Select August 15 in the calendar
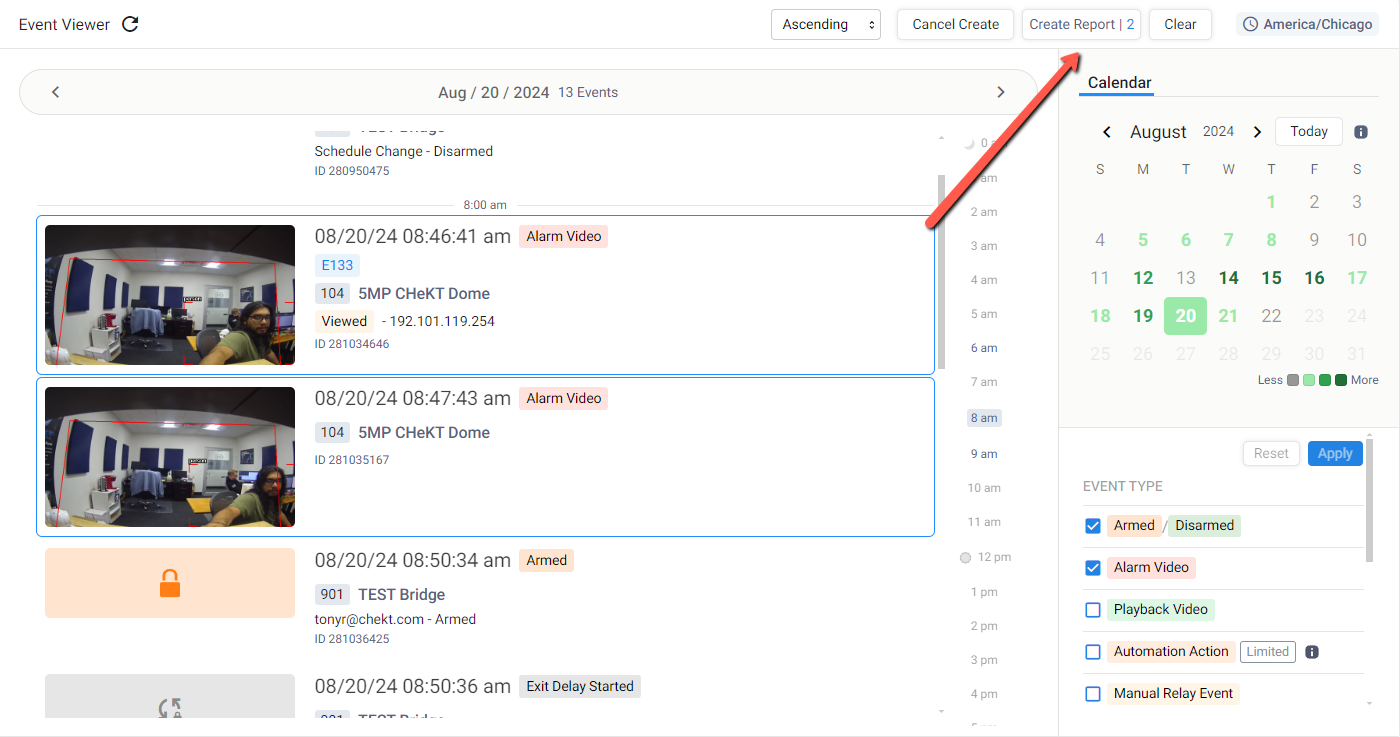1400x737 pixels. coord(1271,278)
